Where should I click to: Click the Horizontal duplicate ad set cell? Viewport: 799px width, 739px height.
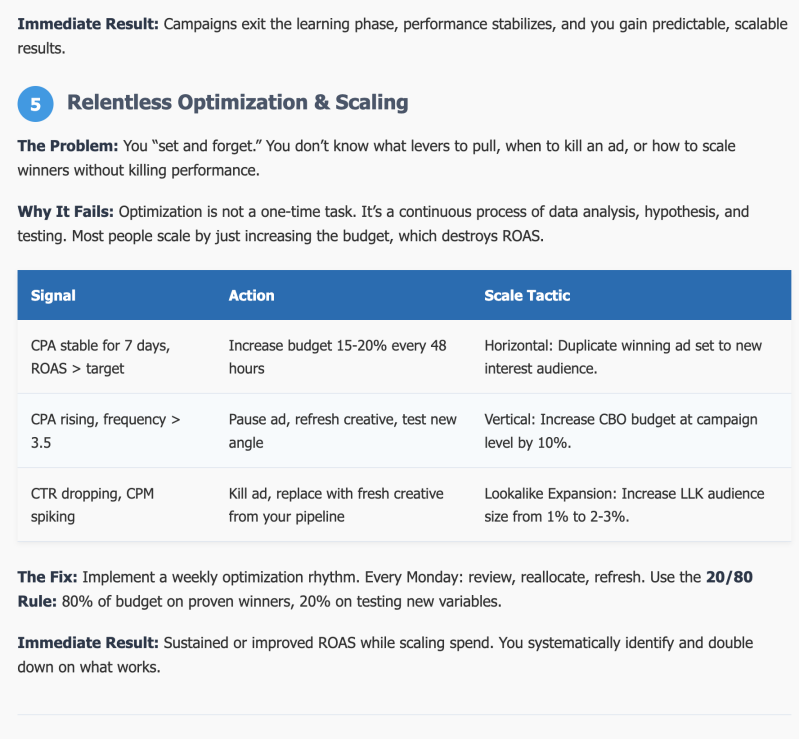pos(622,357)
